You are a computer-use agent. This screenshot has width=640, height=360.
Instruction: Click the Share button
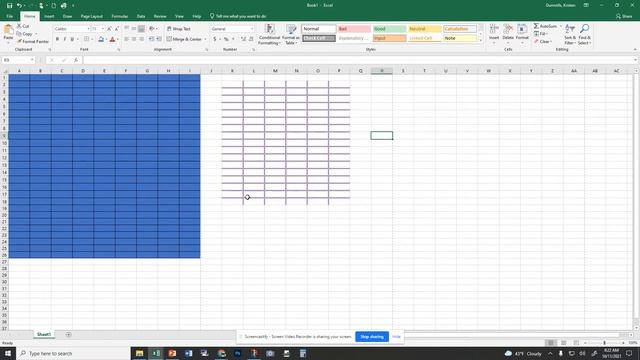[x=624, y=16]
